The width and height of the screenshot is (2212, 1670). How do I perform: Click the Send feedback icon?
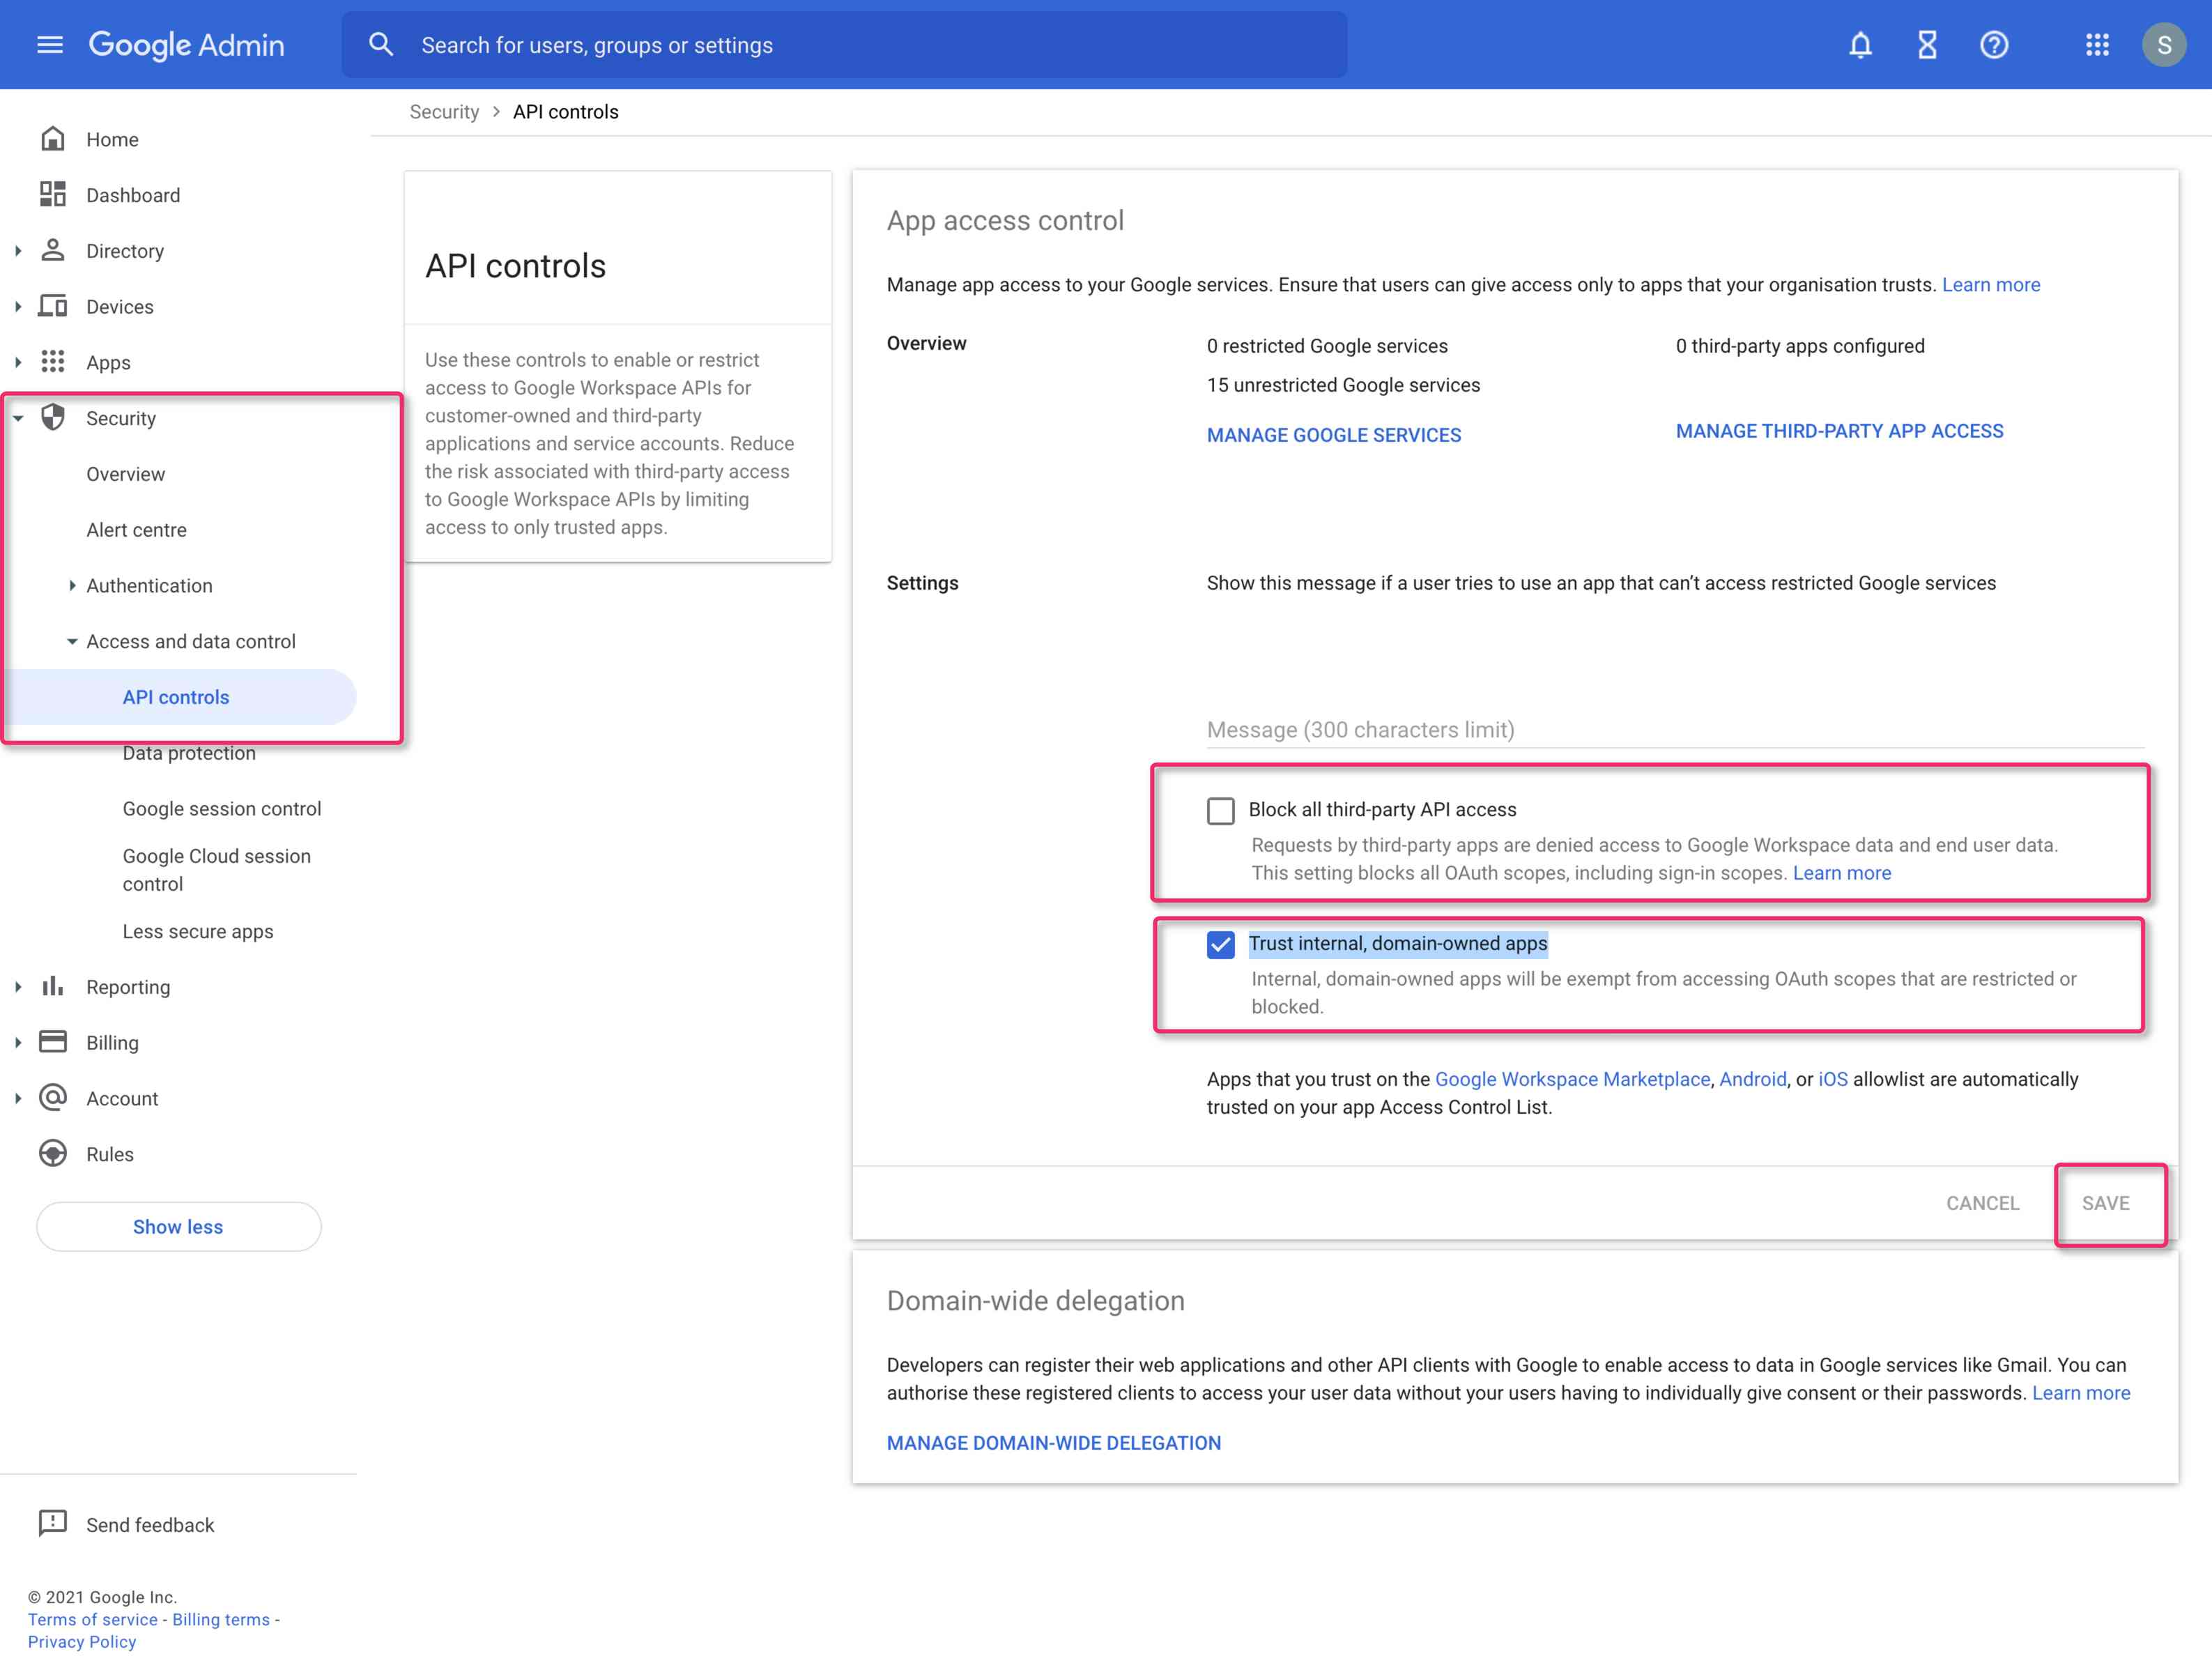coord(53,1524)
